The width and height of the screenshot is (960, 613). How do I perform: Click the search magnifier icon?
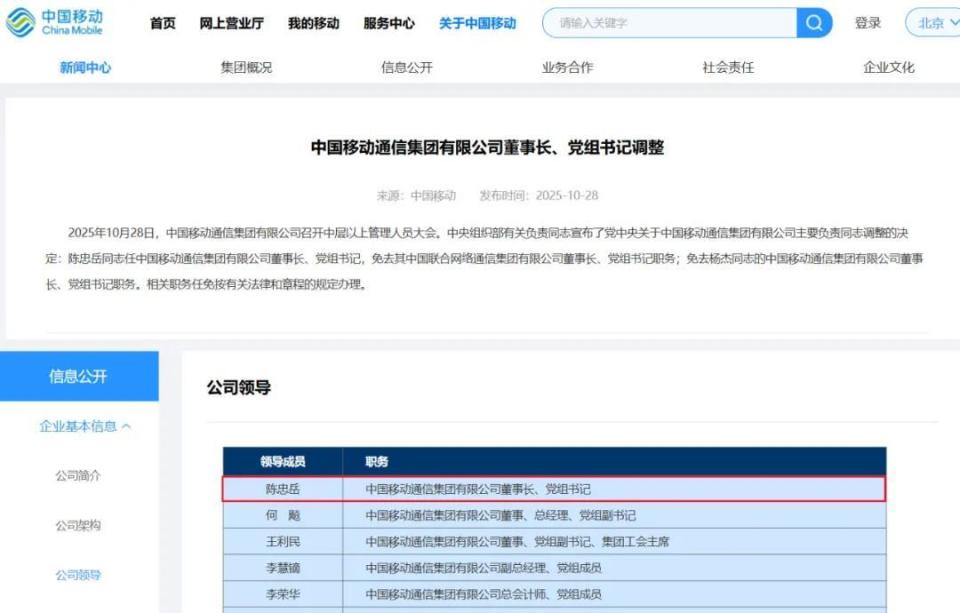click(x=813, y=21)
